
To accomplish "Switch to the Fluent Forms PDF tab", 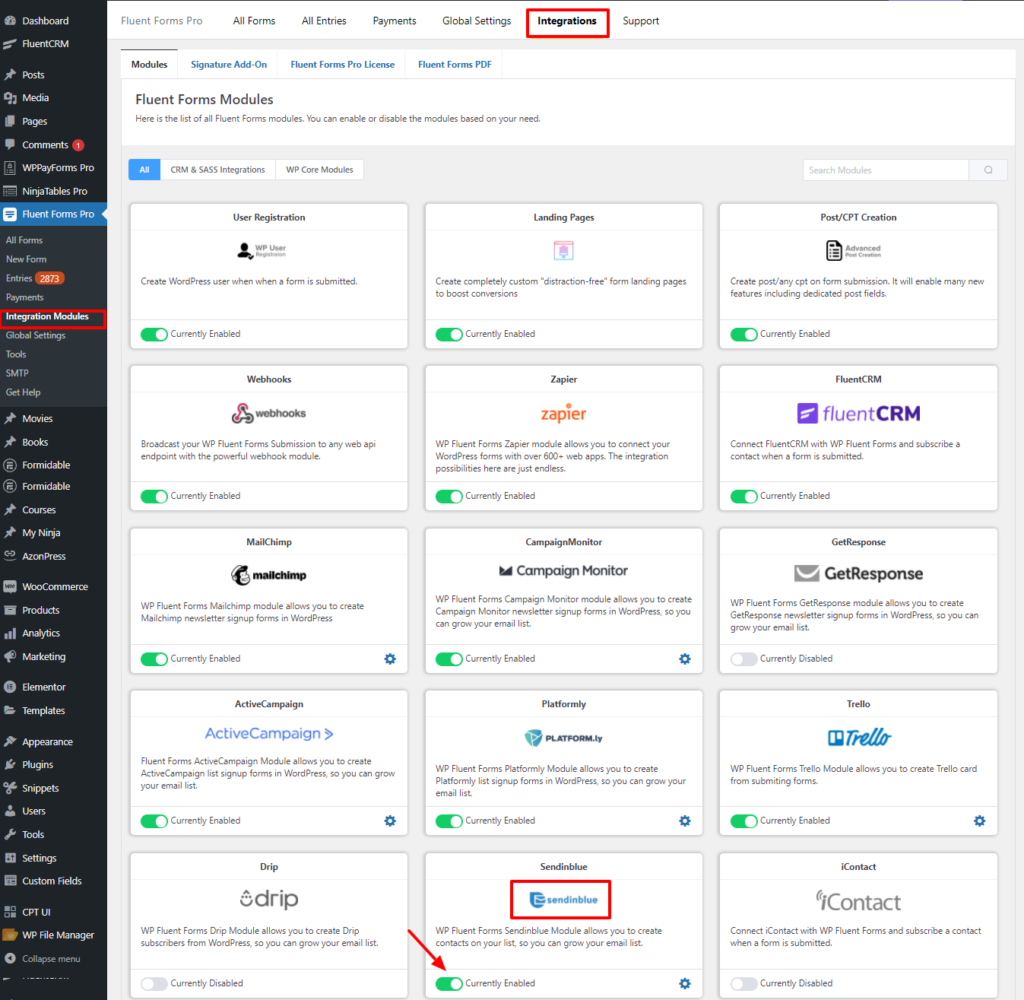I will (x=455, y=64).
